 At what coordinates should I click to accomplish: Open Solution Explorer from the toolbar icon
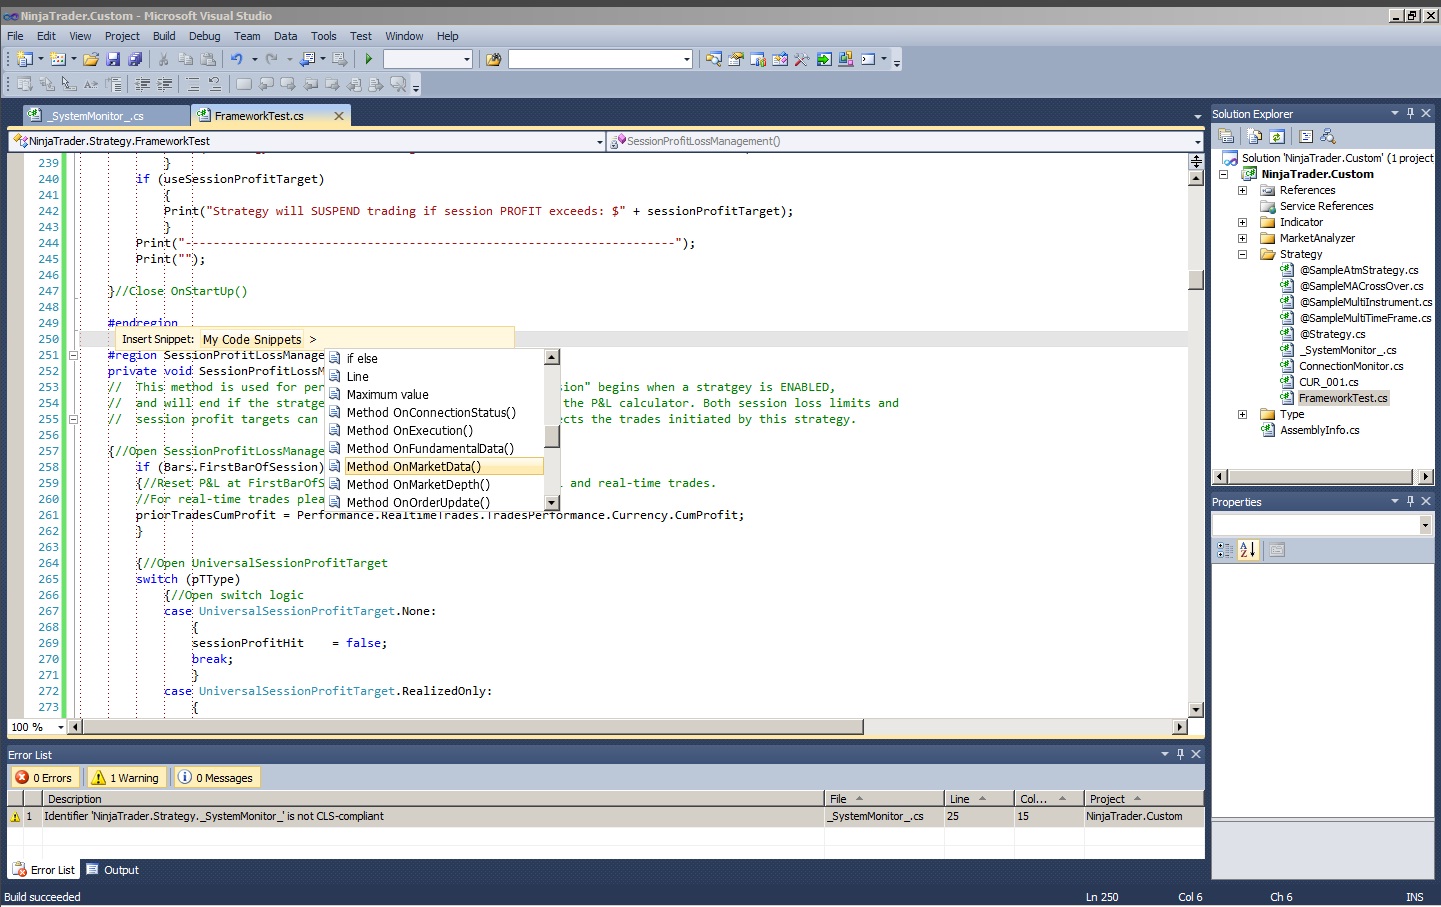(x=713, y=60)
